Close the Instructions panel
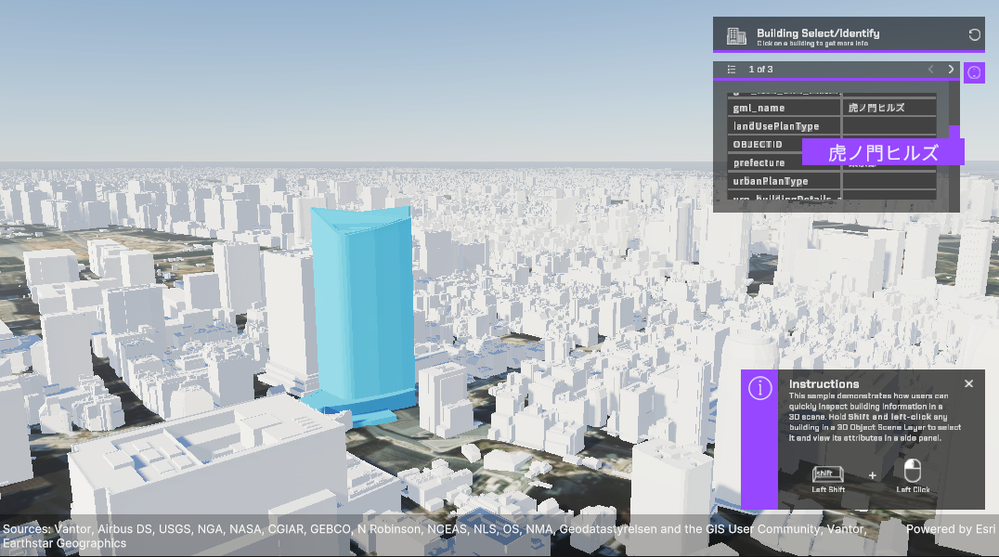Viewport: 999px width, 557px height. tap(969, 384)
